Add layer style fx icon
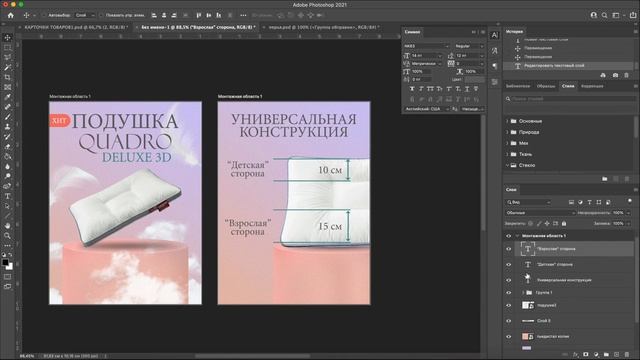Screen dimensions: 640x360 point(576,355)
